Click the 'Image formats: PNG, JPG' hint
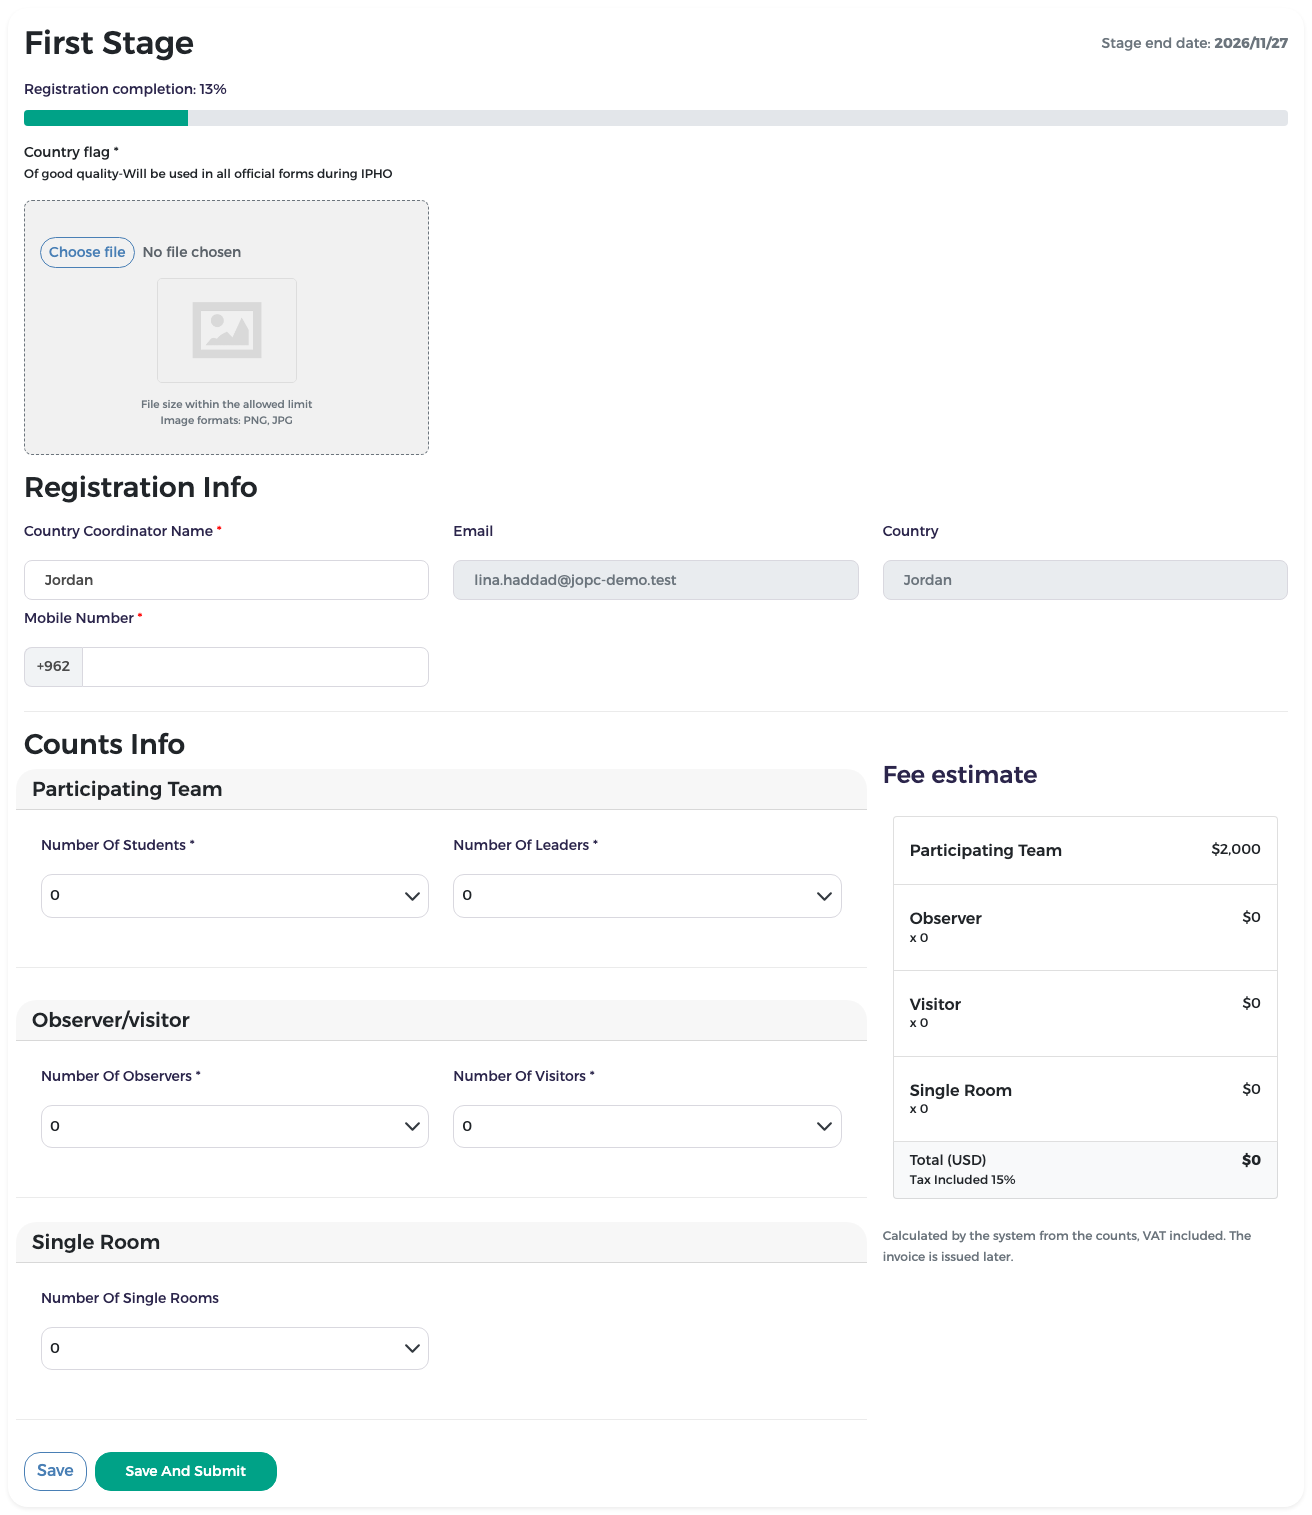1312x1515 pixels. click(x=227, y=420)
